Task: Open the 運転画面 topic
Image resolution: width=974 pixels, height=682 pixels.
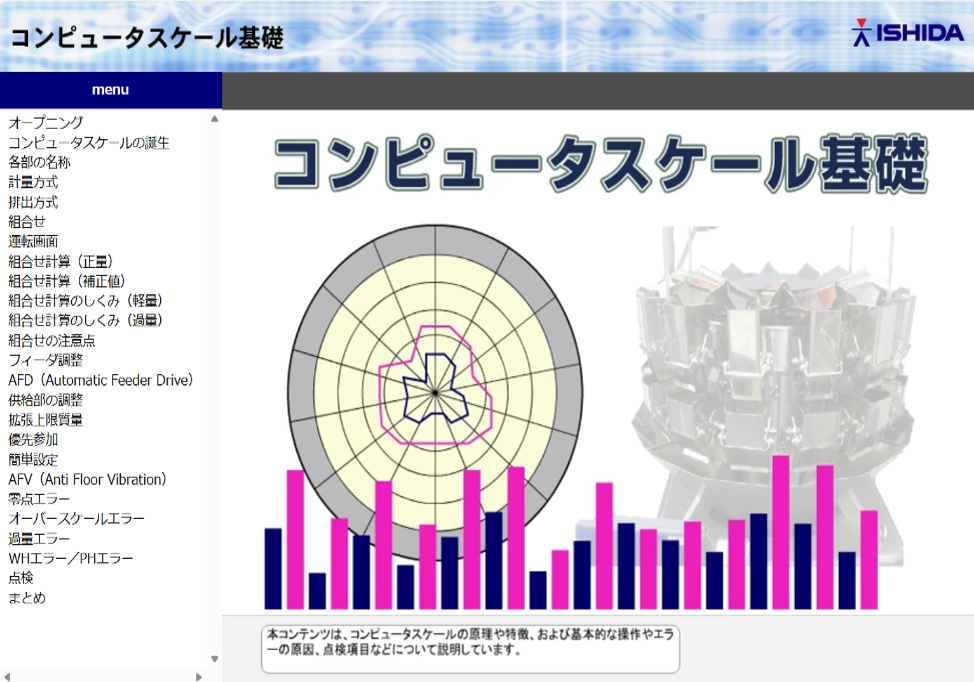Action: pos(33,241)
